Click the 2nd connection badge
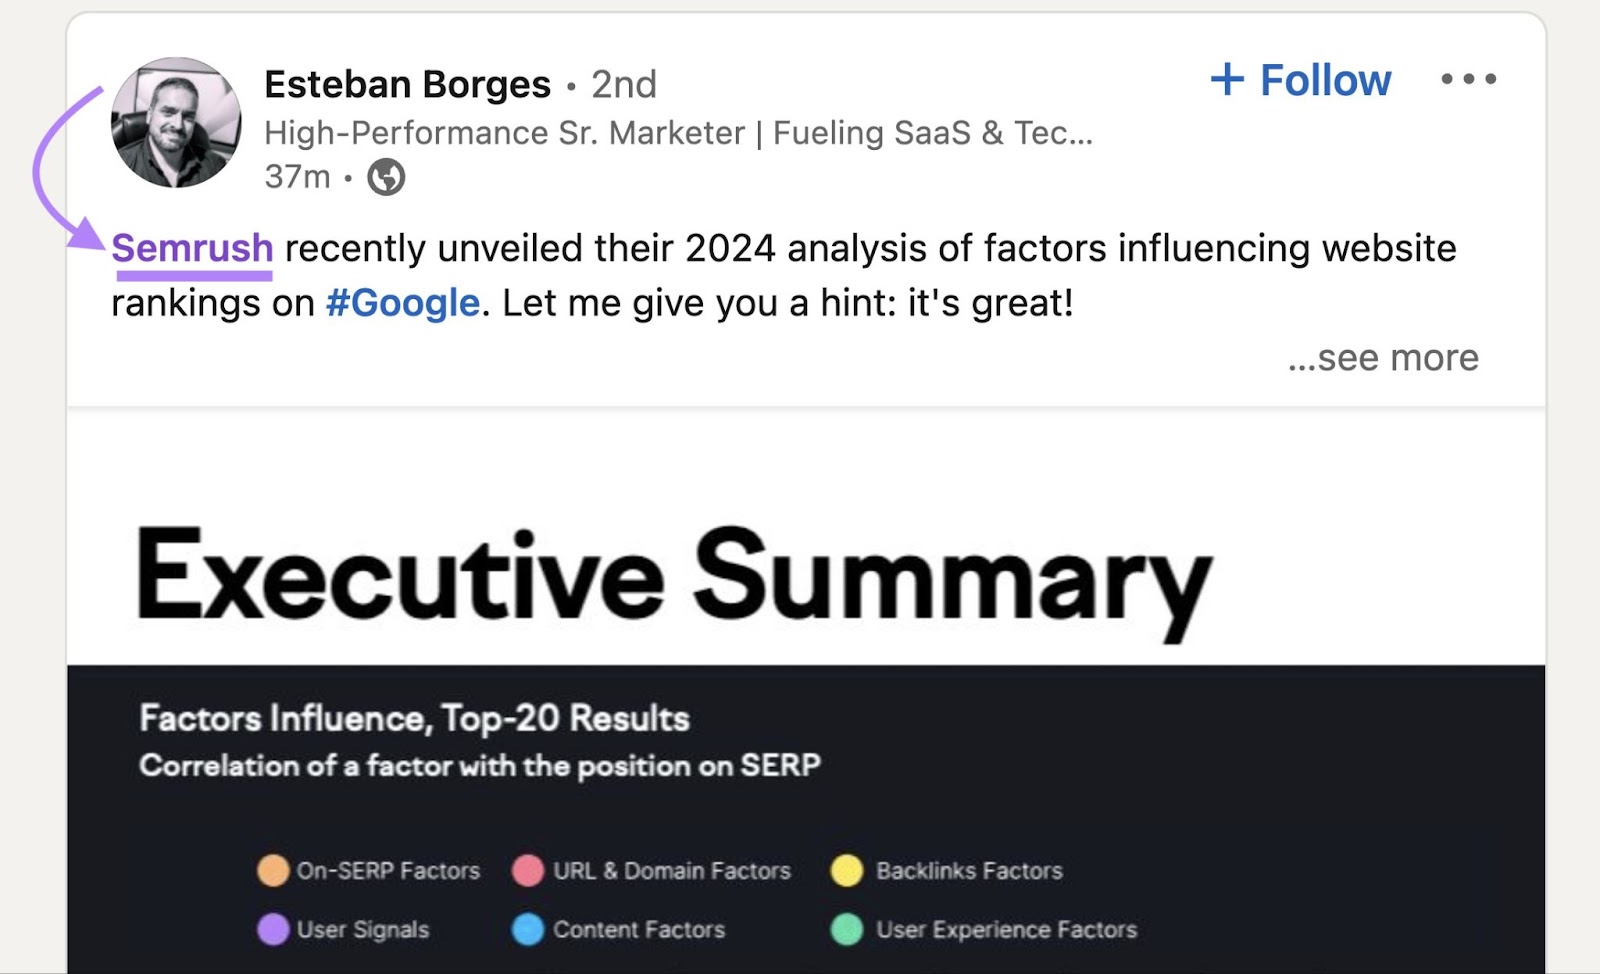The width and height of the screenshot is (1600, 974). 623,84
